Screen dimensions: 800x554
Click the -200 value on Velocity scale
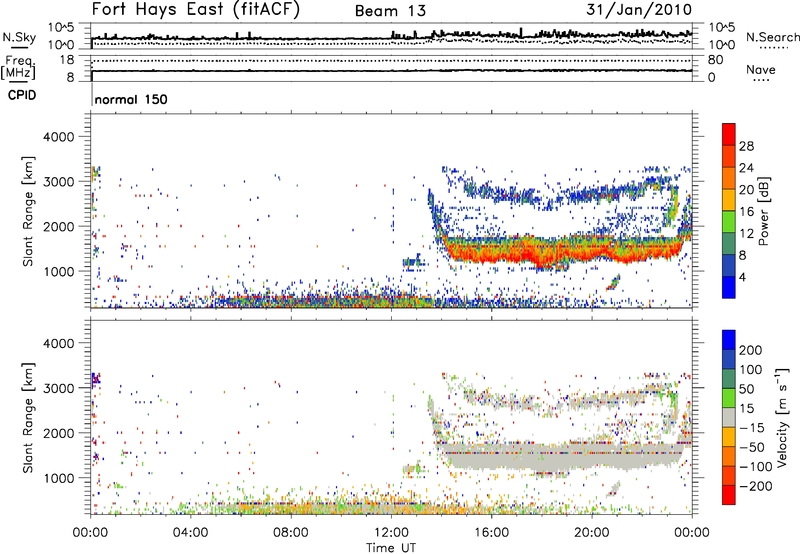[x=755, y=486]
